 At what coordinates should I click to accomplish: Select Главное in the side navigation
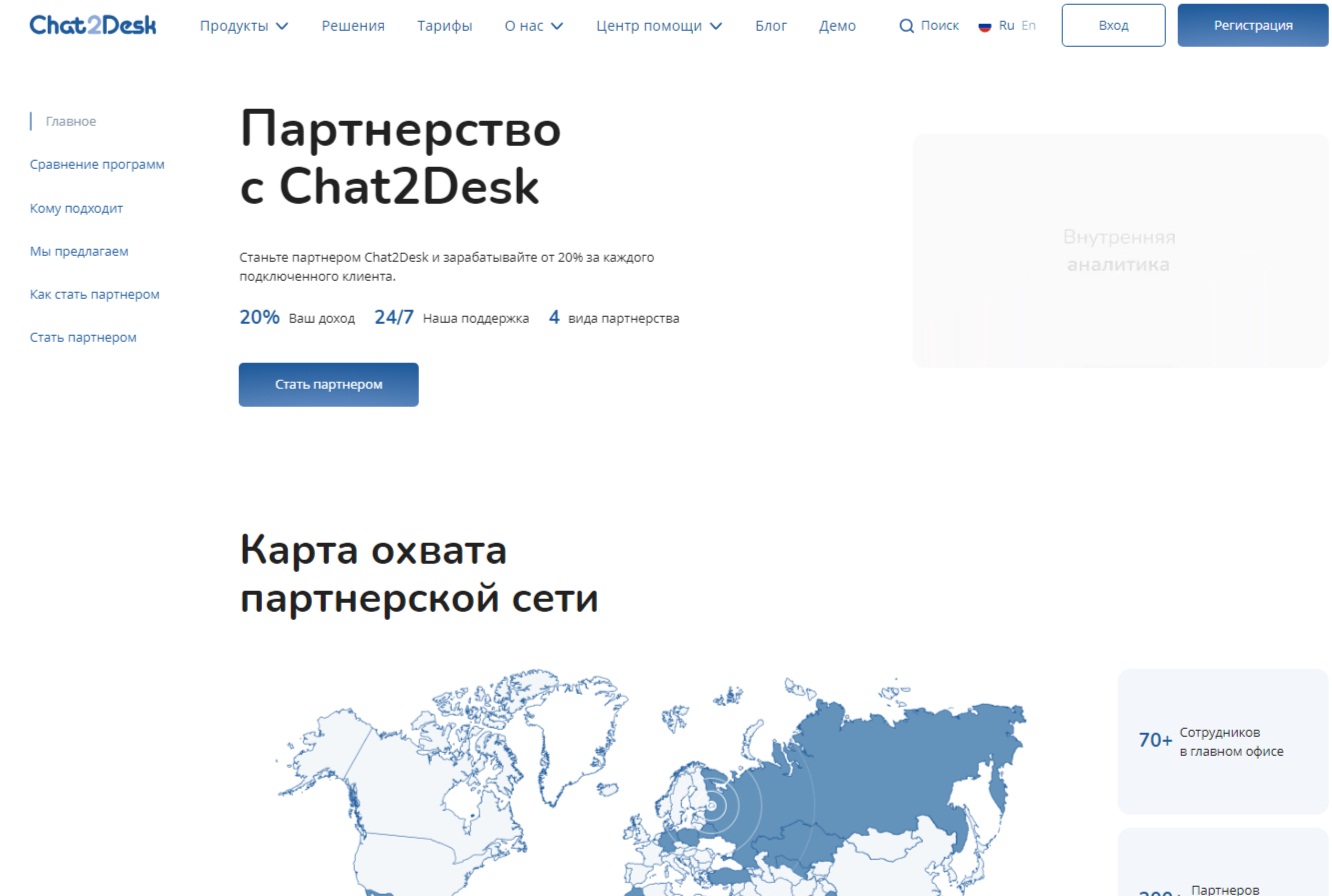click(x=71, y=122)
